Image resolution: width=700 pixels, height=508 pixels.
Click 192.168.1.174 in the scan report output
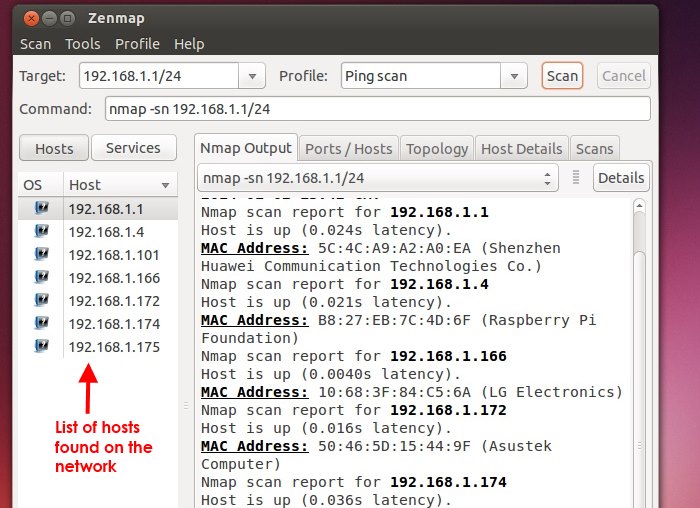pyautogui.click(x=448, y=482)
